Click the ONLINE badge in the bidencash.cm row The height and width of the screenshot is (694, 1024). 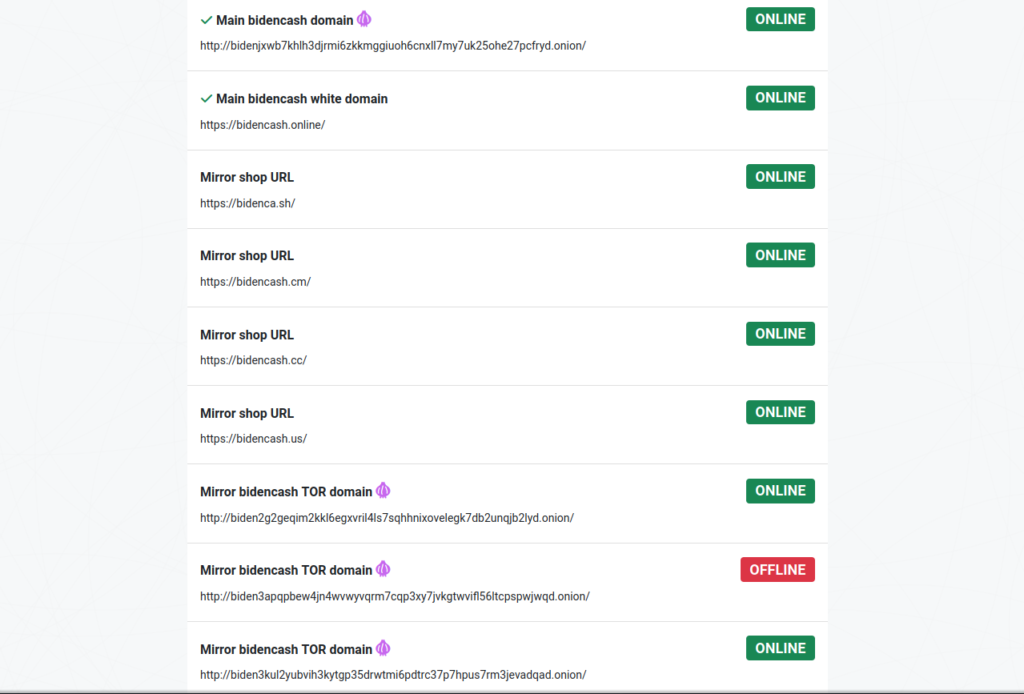coord(780,255)
